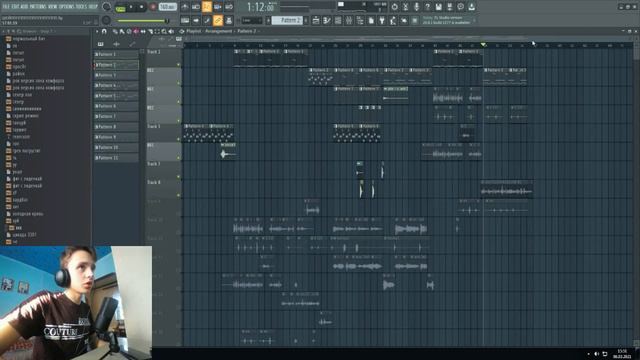This screenshot has height=360, width=640.
Task: Mute Track 1 with its green dot
Action: click(178, 64)
